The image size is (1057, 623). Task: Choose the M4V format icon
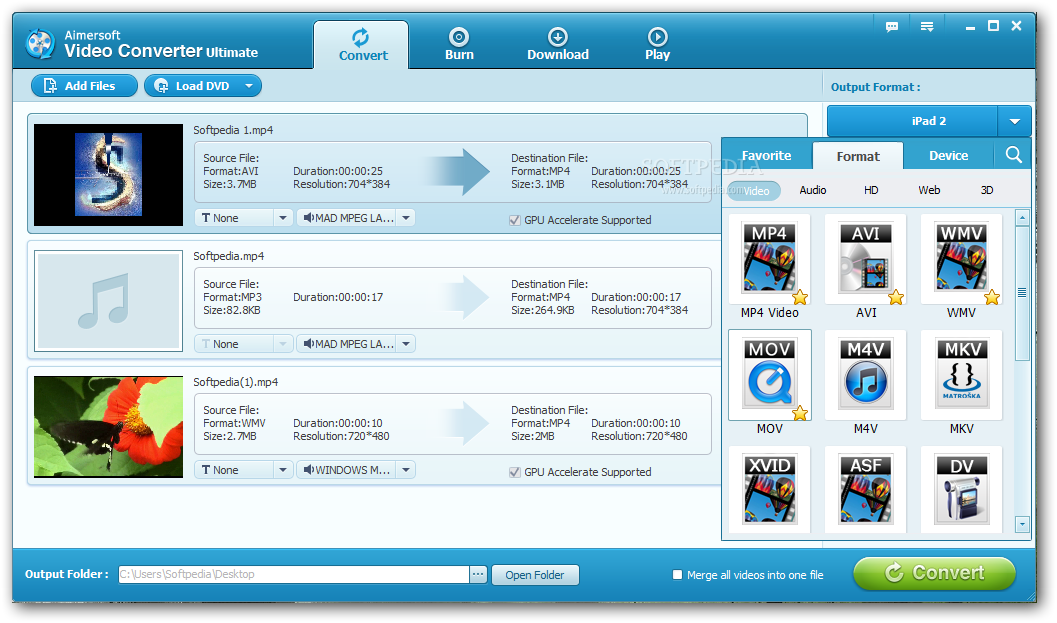(866, 374)
